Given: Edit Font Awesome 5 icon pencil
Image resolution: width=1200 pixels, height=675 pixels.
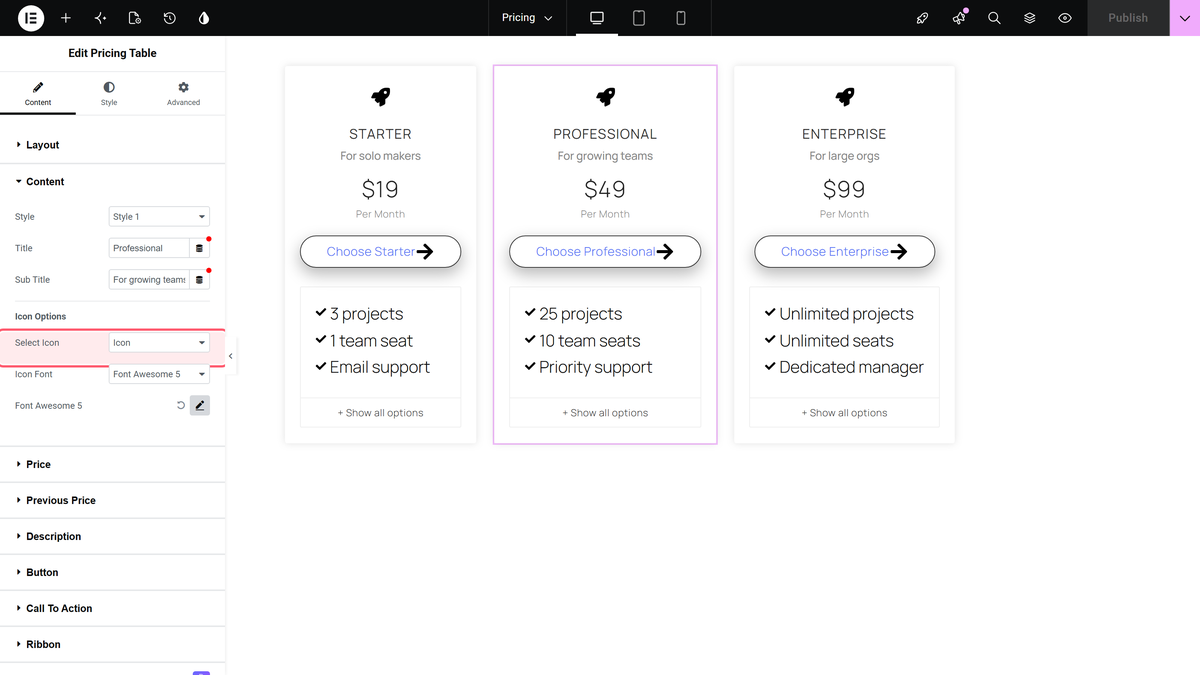Looking at the screenshot, I should click(x=200, y=406).
